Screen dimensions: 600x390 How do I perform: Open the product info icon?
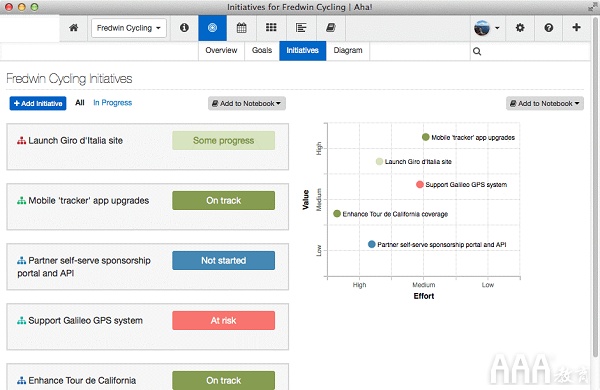(184, 28)
